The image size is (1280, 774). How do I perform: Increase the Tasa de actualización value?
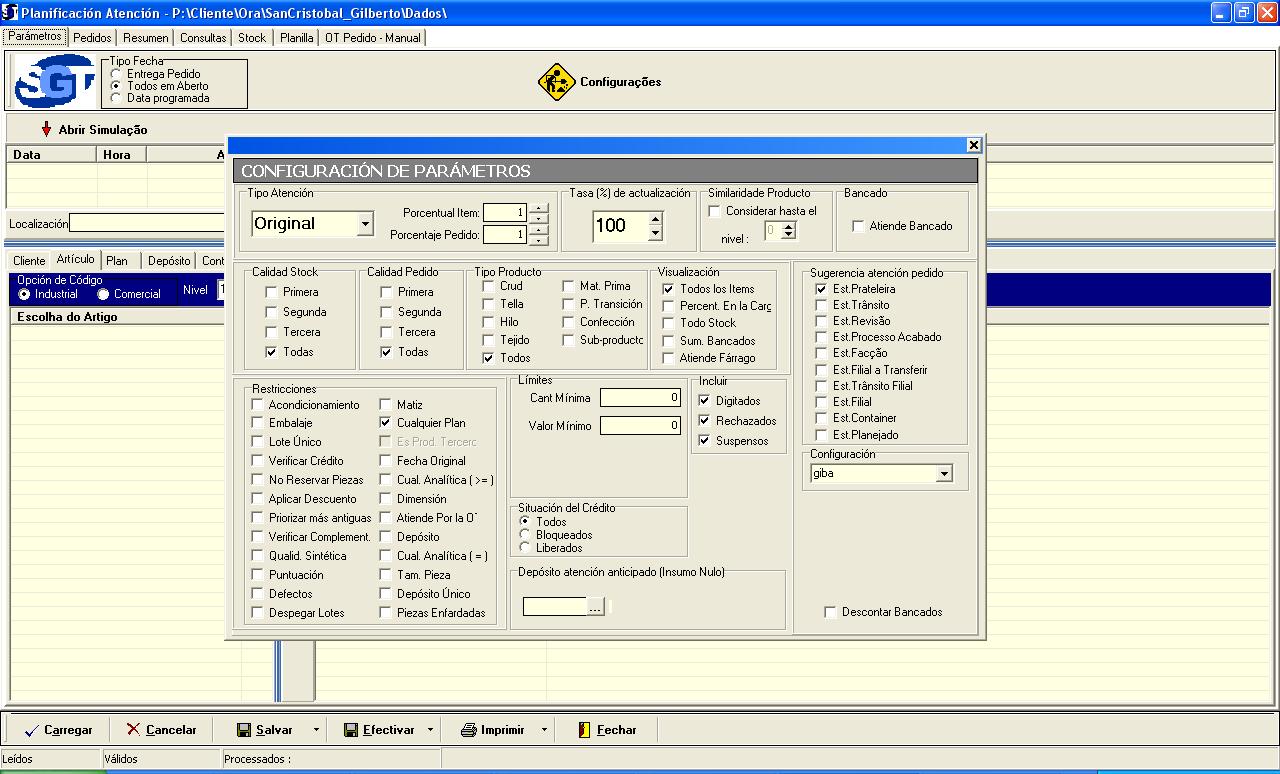pyautogui.click(x=655, y=218)
